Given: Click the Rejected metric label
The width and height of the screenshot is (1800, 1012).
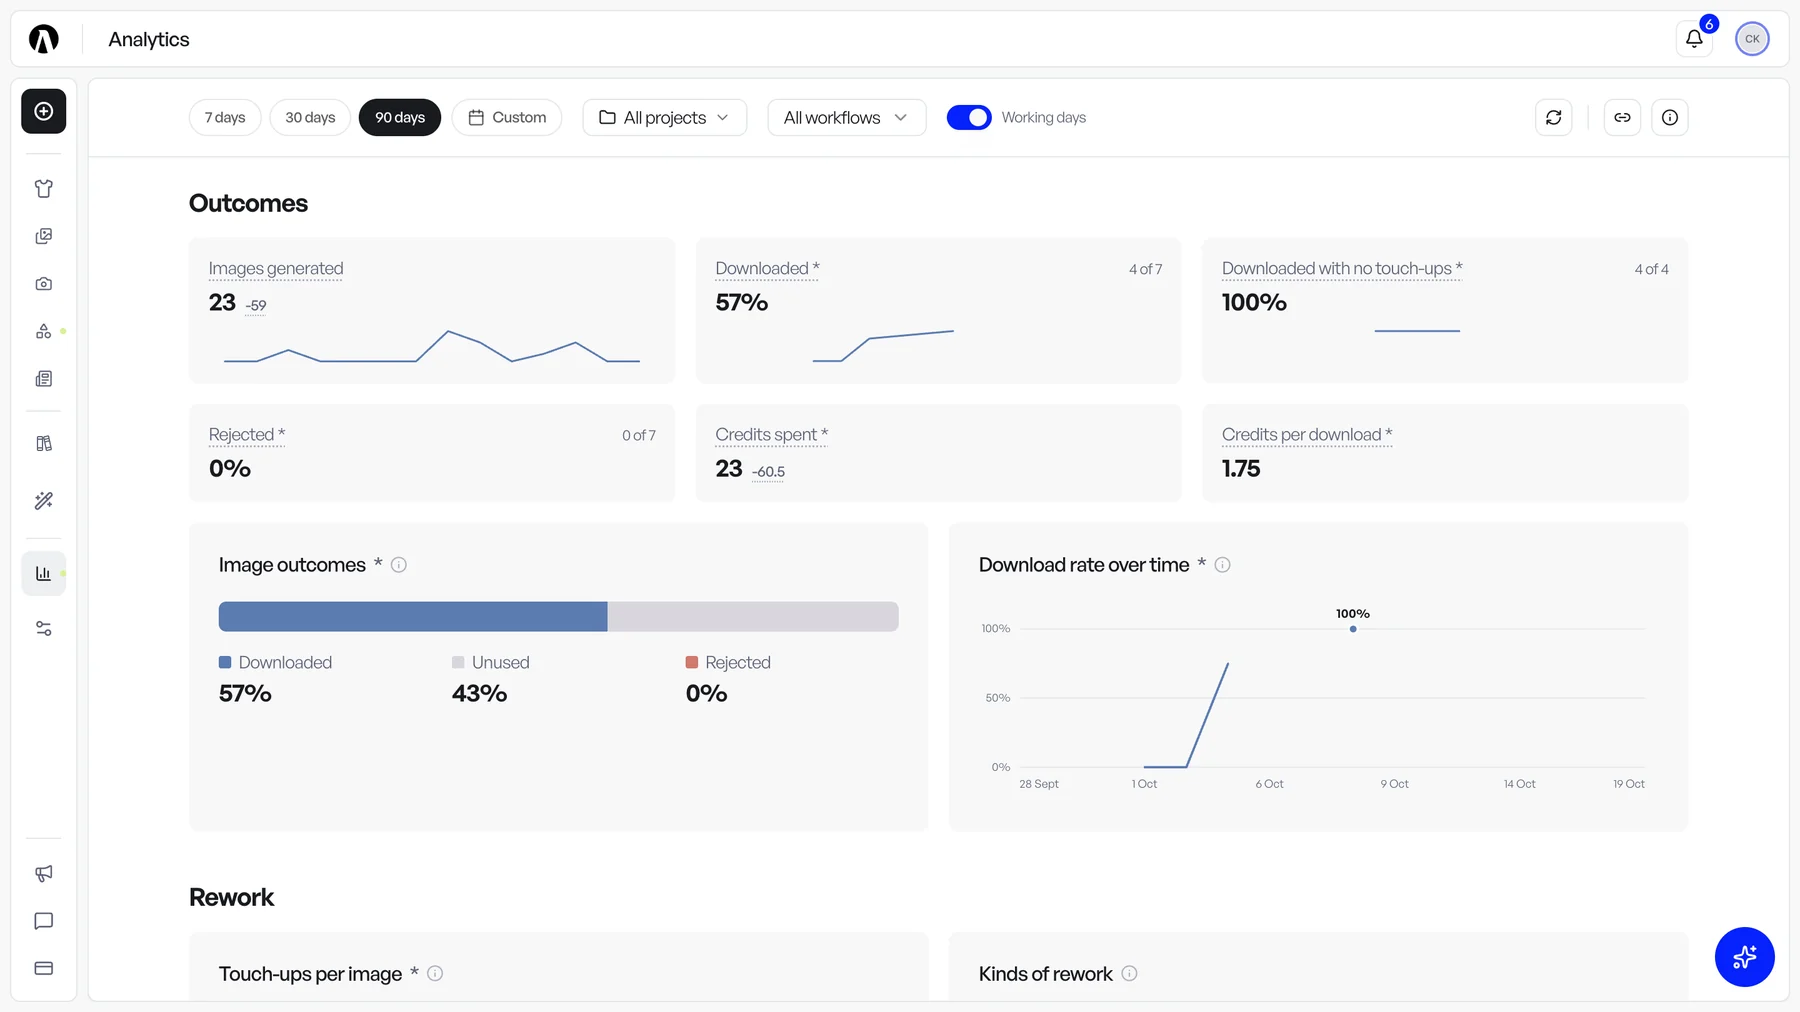Looking at the screenshot, I should [247, 435].
